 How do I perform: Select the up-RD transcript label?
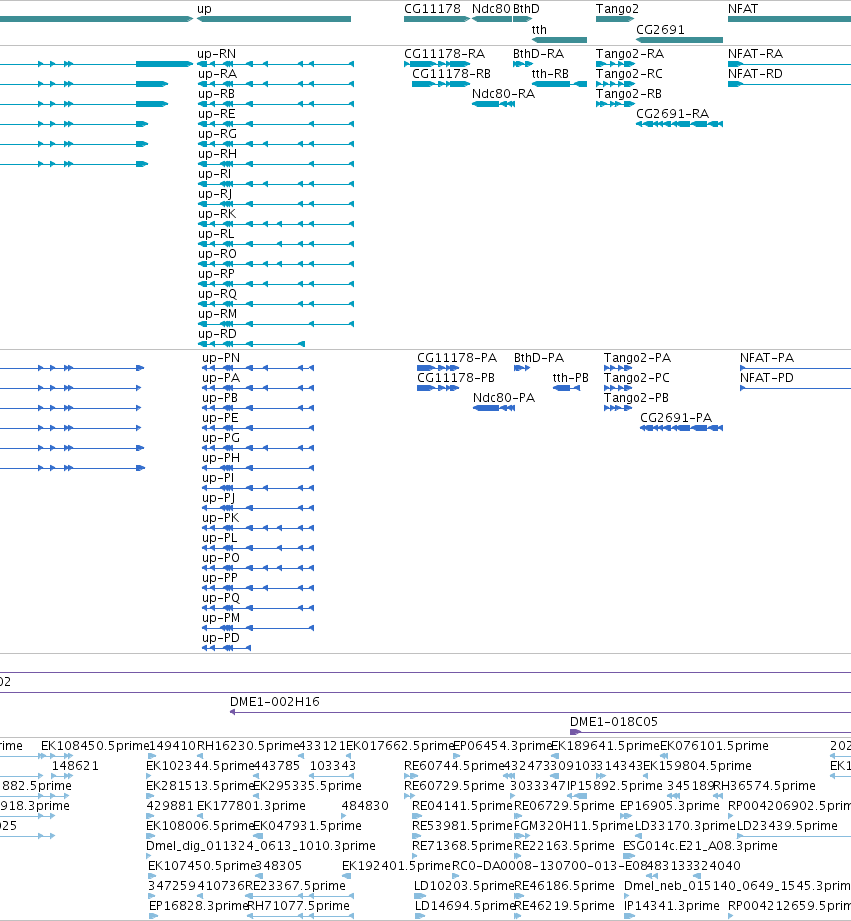coord(217,334)
